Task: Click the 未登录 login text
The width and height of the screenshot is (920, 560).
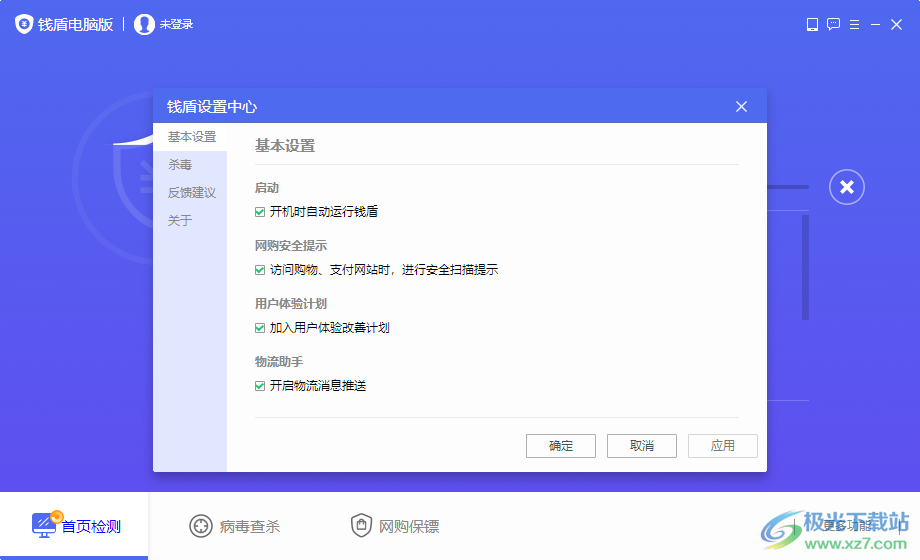Action: (x=177, y=24)
